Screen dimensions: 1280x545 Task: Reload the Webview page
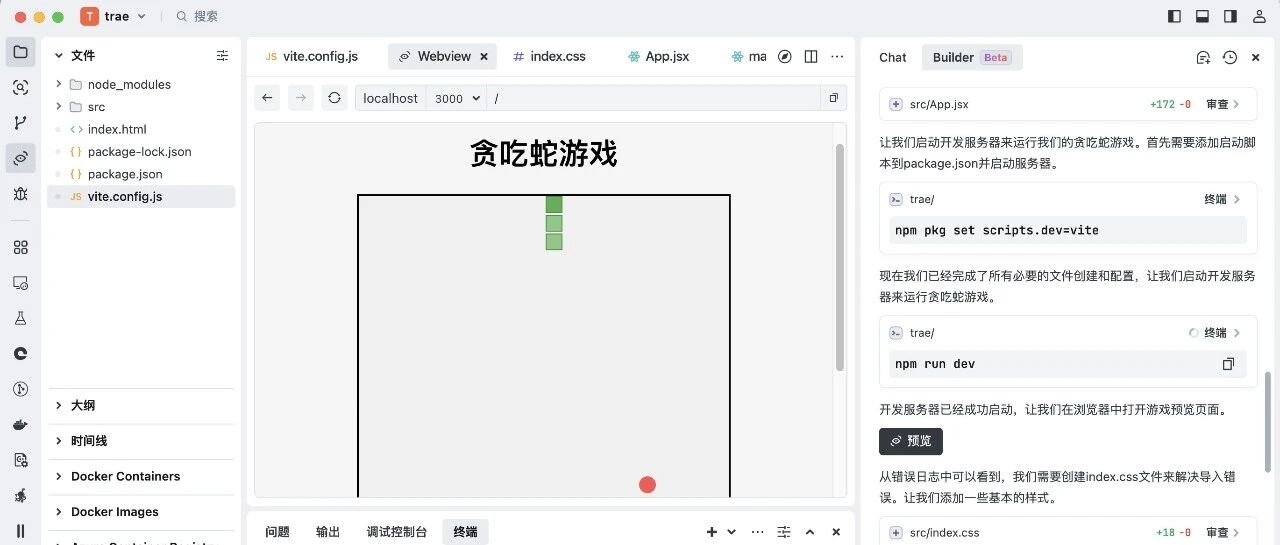pos(334,98)
